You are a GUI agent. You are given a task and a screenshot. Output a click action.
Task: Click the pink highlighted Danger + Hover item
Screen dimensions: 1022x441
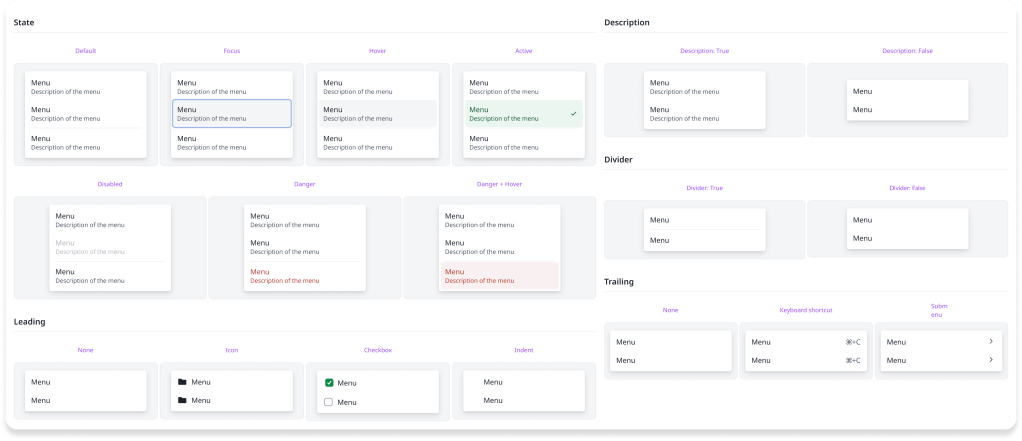coord(498,275)
